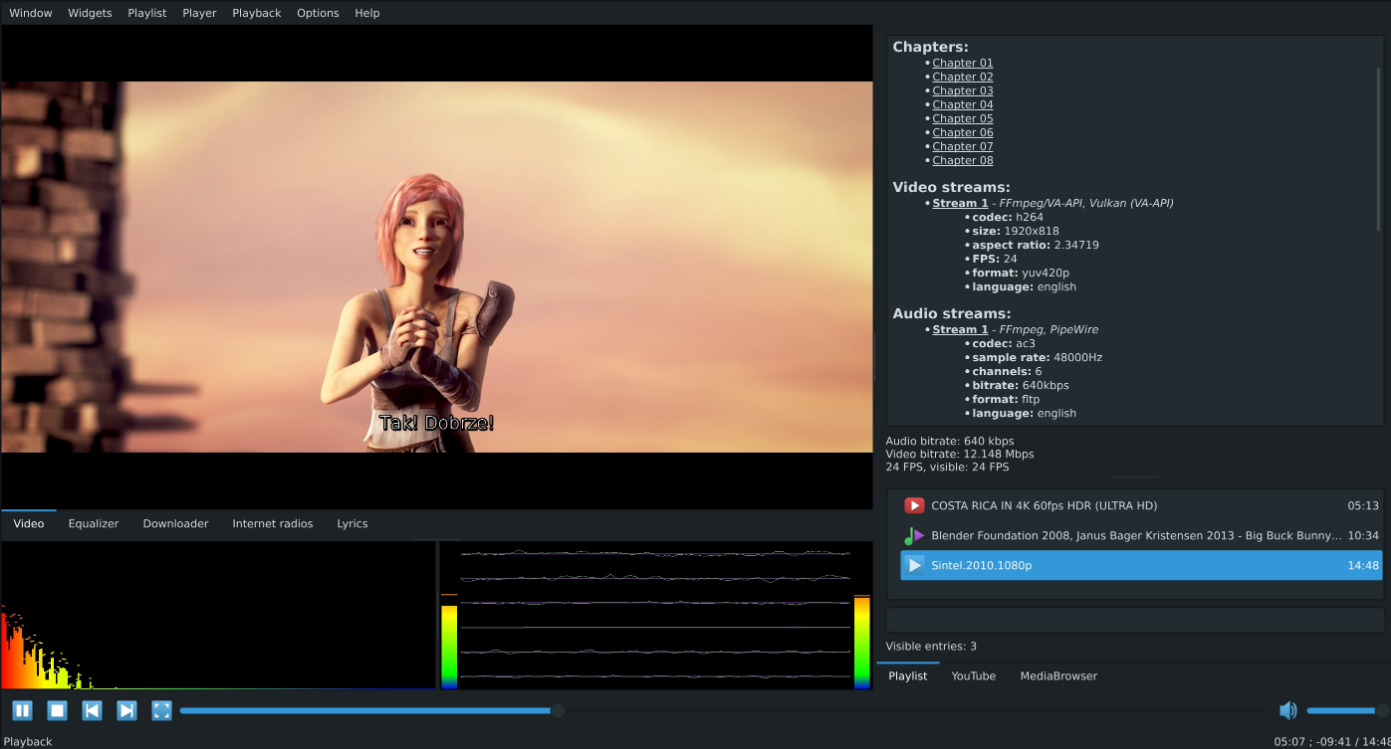This screenshot has width=1391, height=749.
Task: Switch to the MediaBrowser tab
Action: point(1058,676)
